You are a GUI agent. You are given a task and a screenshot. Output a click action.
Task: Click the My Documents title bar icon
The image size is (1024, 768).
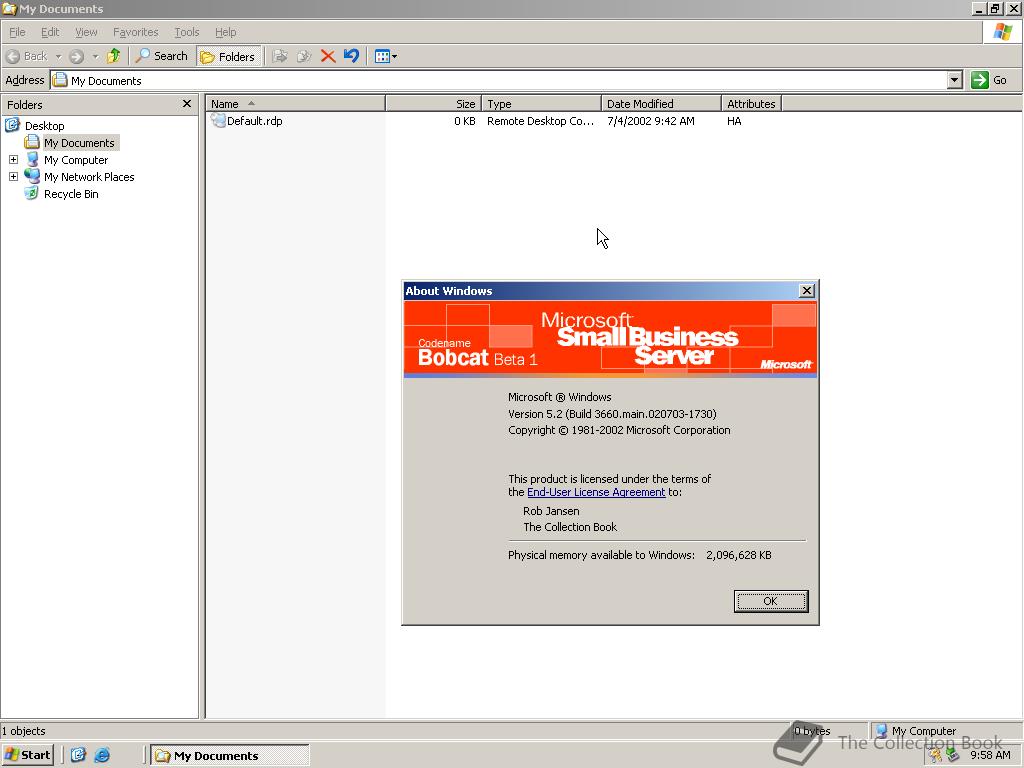tap(9, 8)
